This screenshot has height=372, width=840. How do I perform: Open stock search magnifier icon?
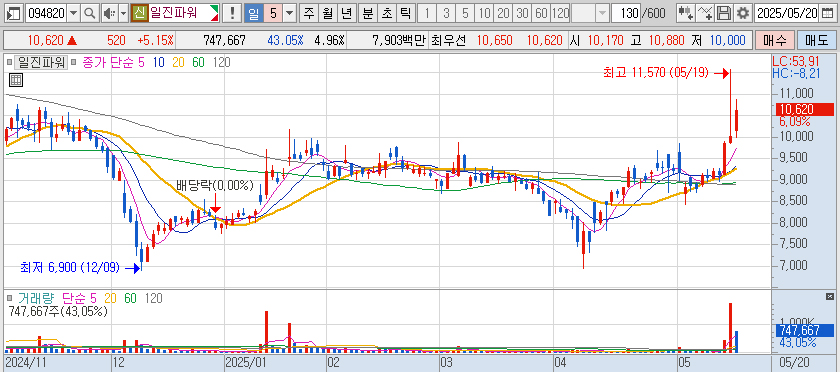tap(90, 13)
